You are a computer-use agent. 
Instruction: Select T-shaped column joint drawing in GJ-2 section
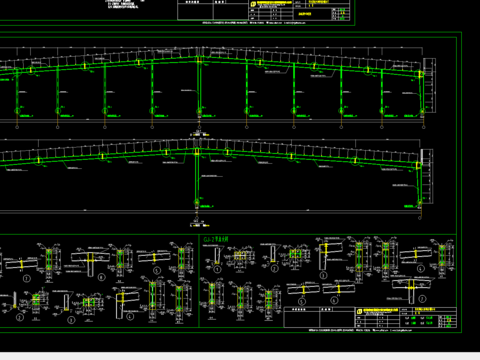pyautogui.click(x=411, y=290)
